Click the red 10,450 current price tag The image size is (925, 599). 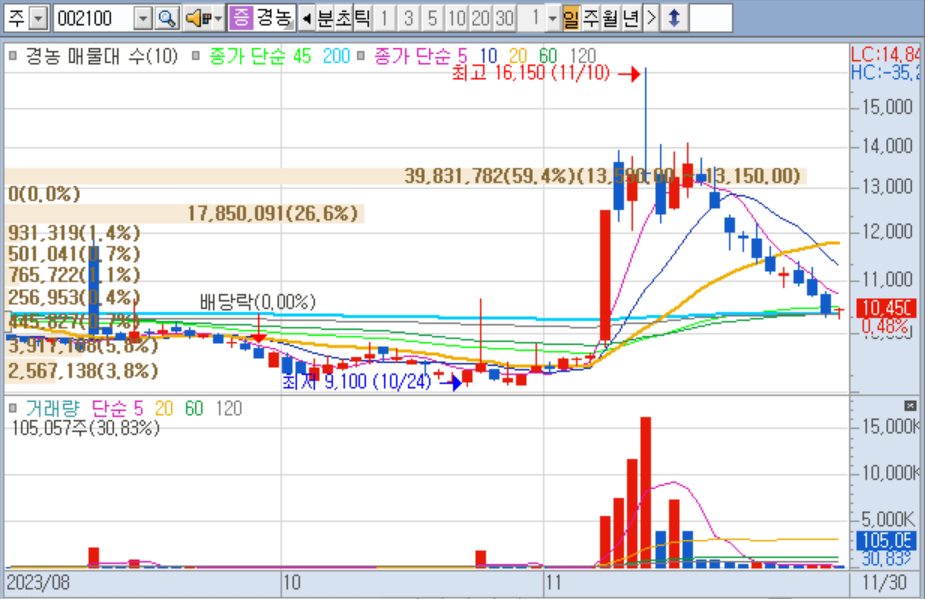pyautogui.click(x=886, y=308)
